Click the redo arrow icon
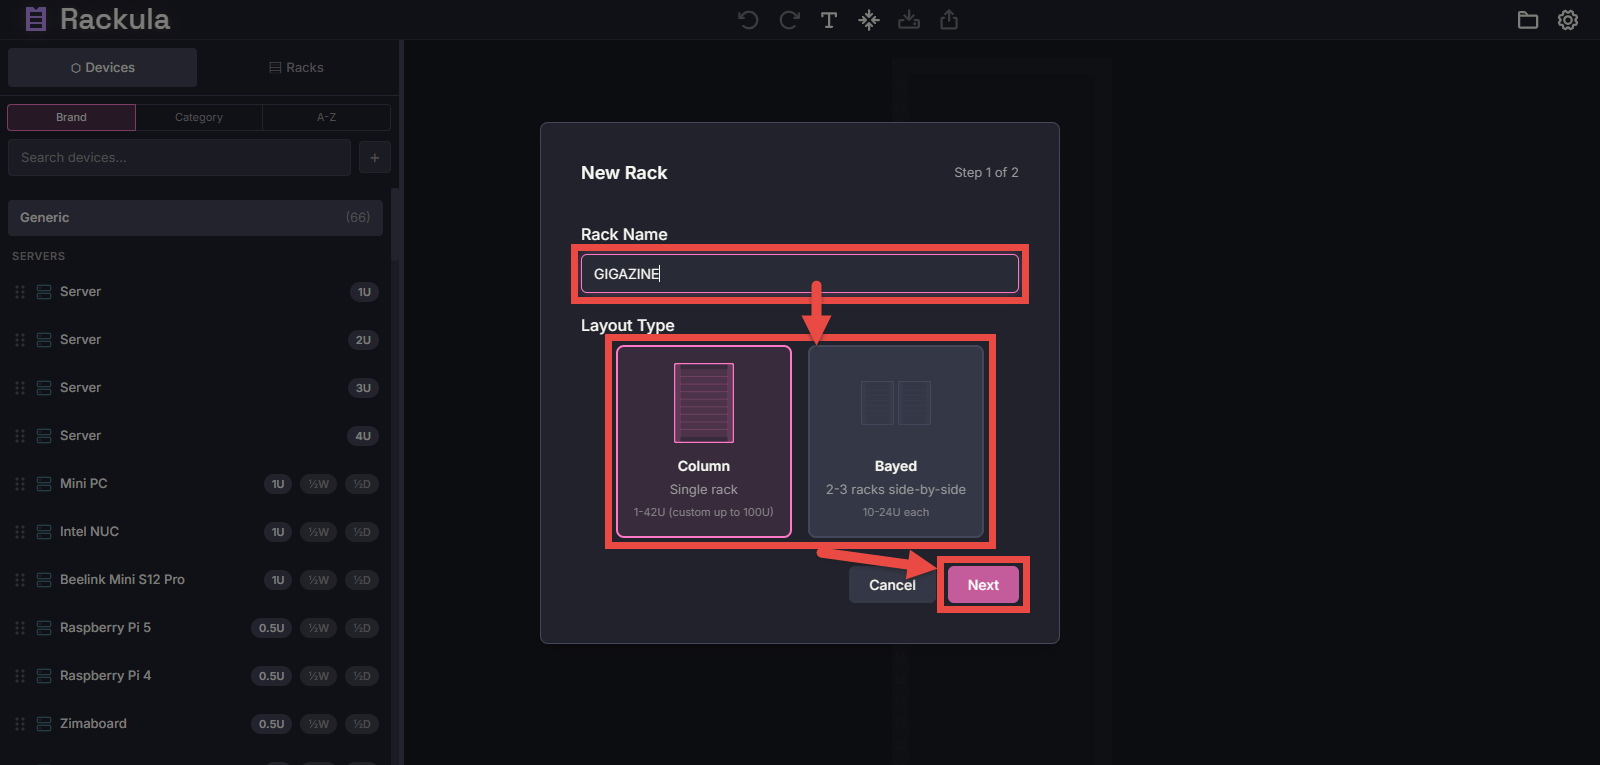The width and height of the screenshot is (1600, 765). 789,20
